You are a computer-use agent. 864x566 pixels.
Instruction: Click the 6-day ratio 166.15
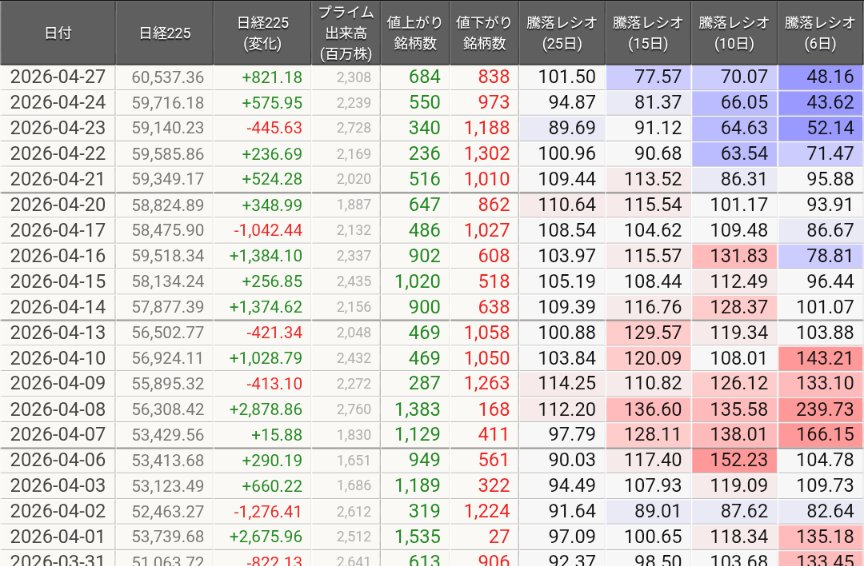825,434
